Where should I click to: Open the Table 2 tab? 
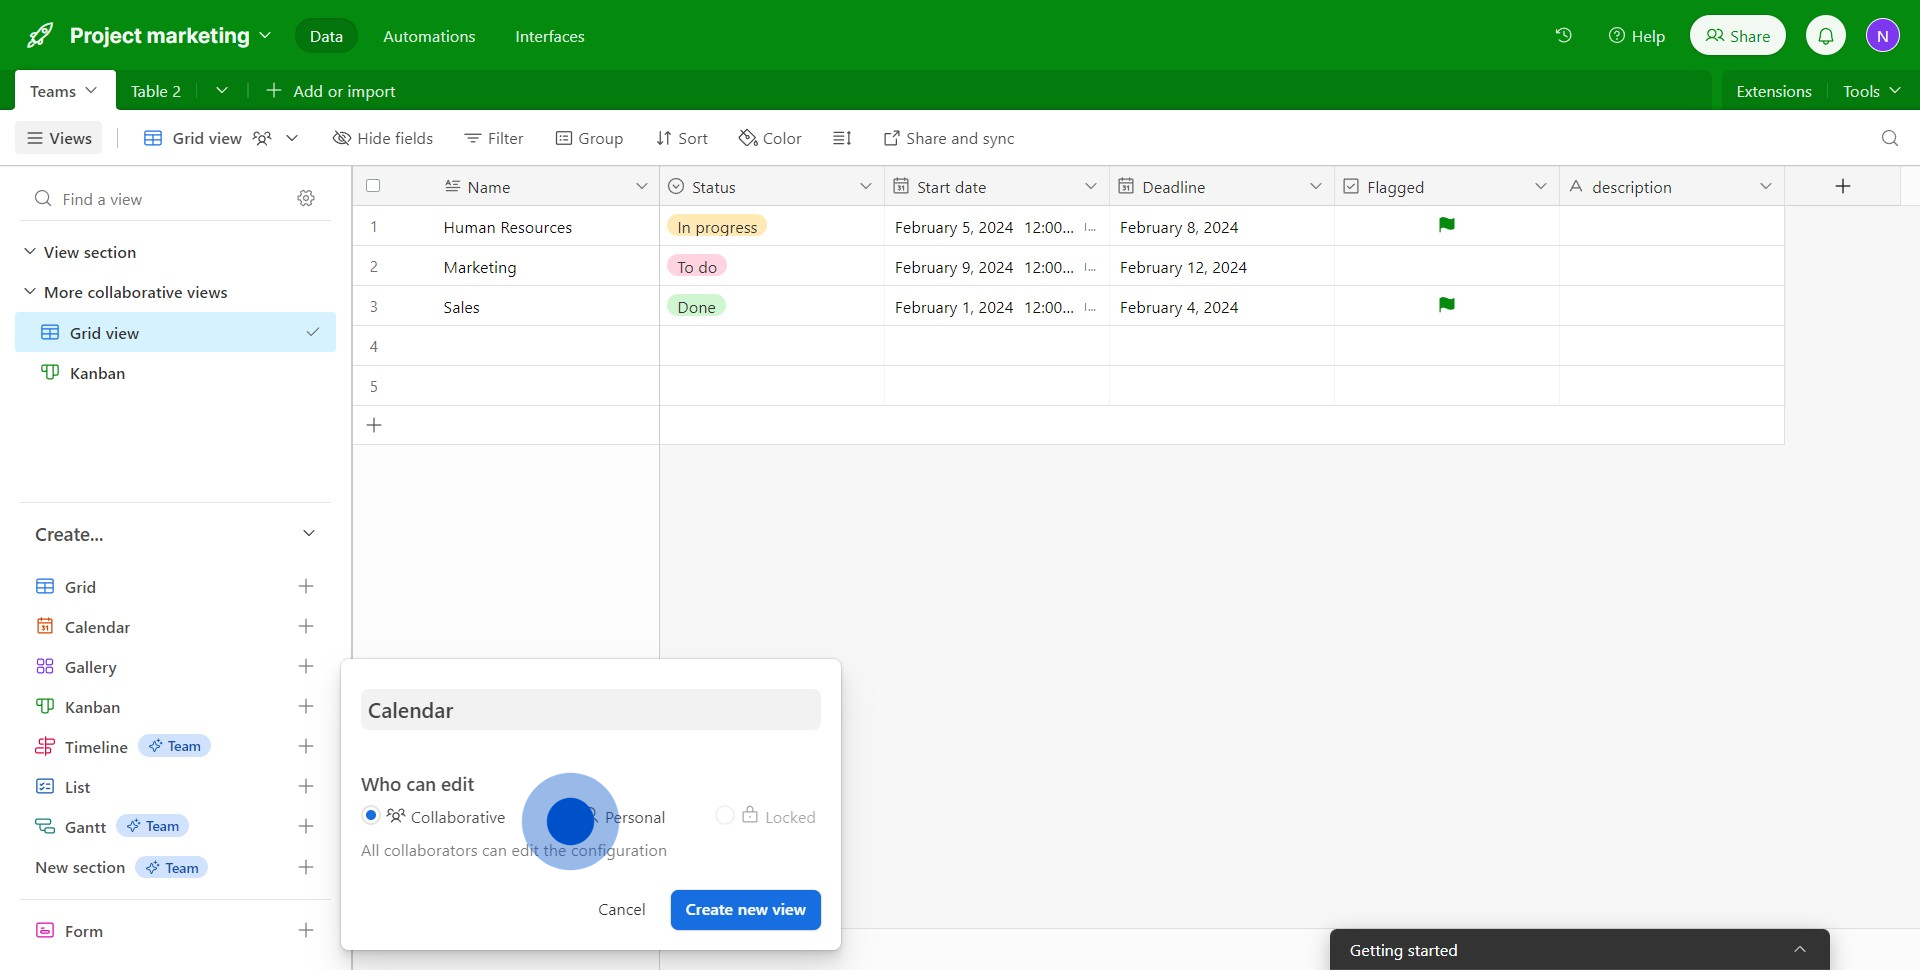[x=156, y=91]
